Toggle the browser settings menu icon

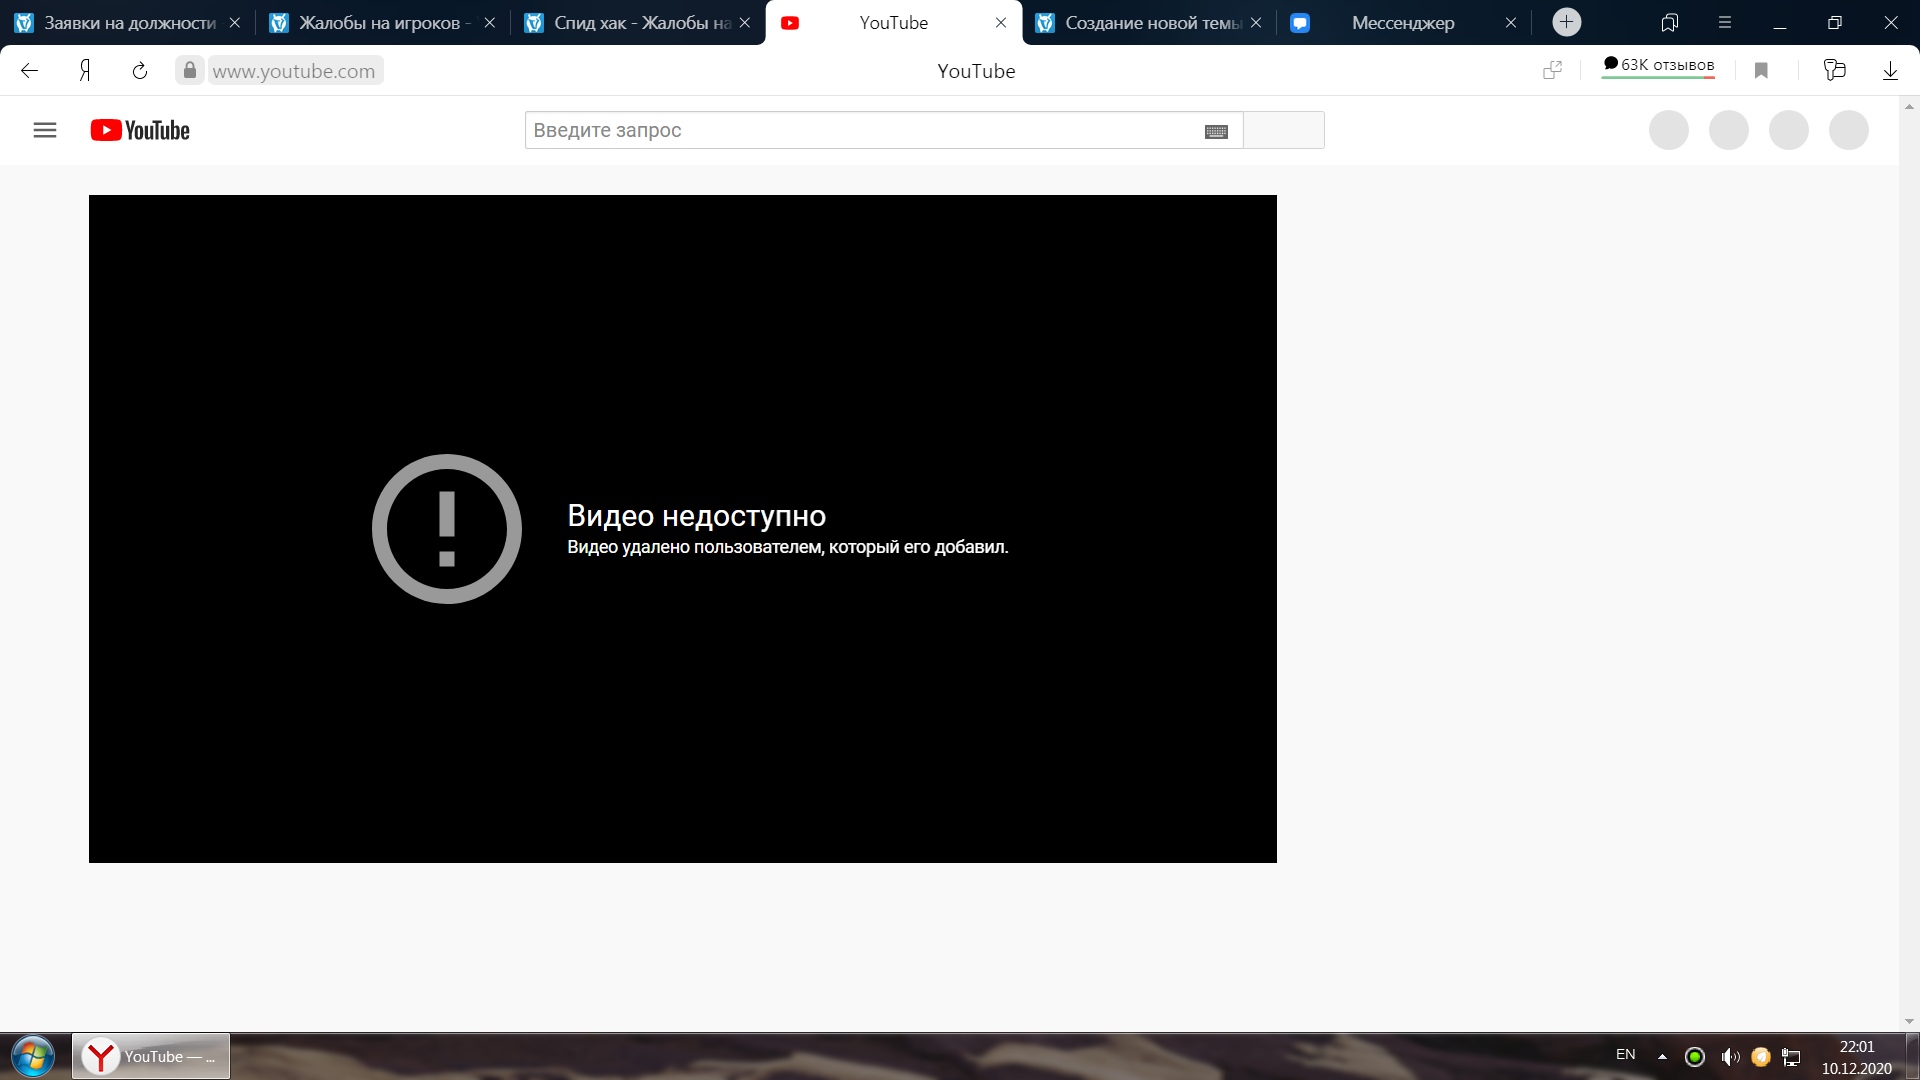coord(1724,22)
